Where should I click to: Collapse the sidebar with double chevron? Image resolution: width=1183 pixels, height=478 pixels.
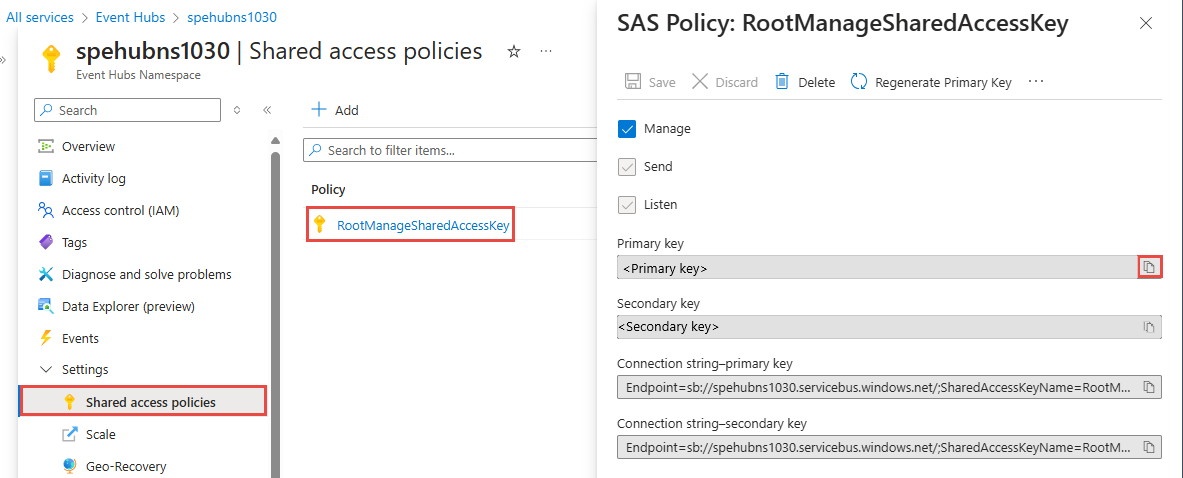tap(267, 110)
